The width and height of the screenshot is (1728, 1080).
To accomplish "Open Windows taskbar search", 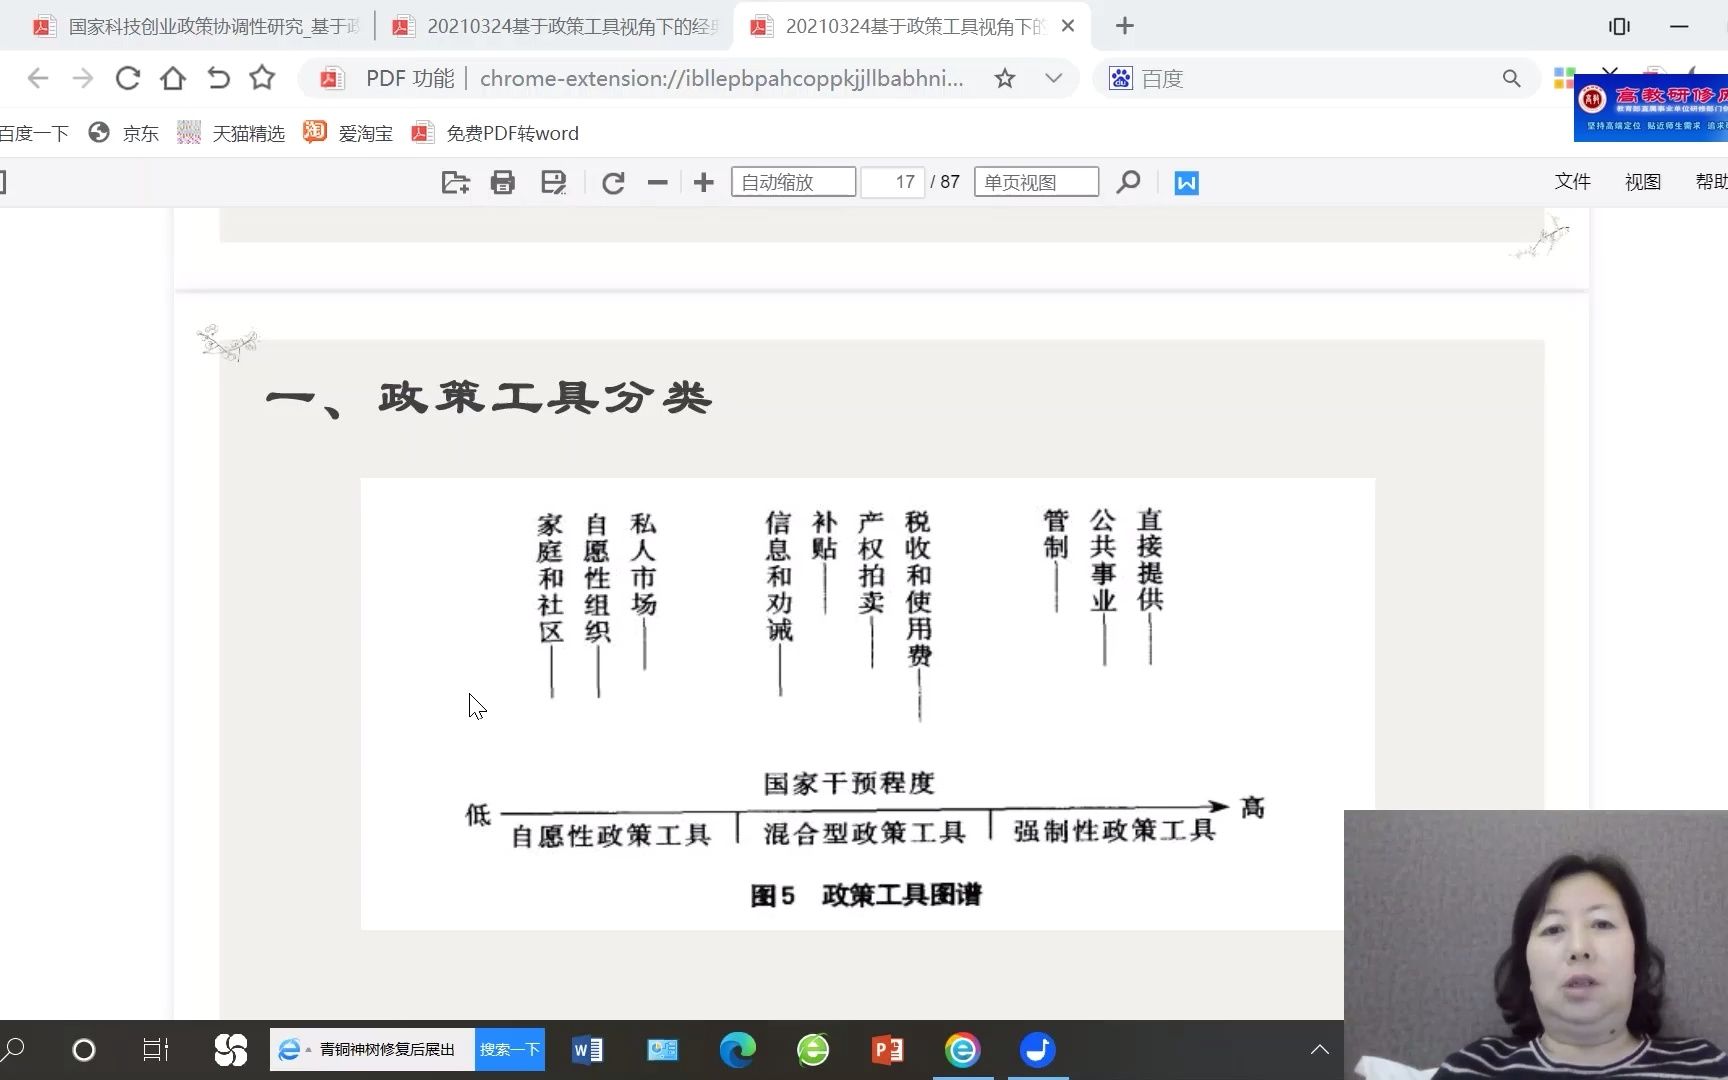I will [x=13, y=1050].
